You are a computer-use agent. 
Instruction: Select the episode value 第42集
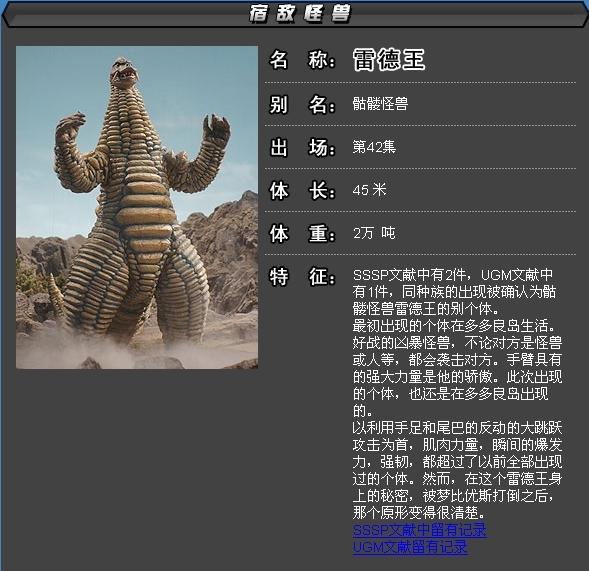(374, 147)
